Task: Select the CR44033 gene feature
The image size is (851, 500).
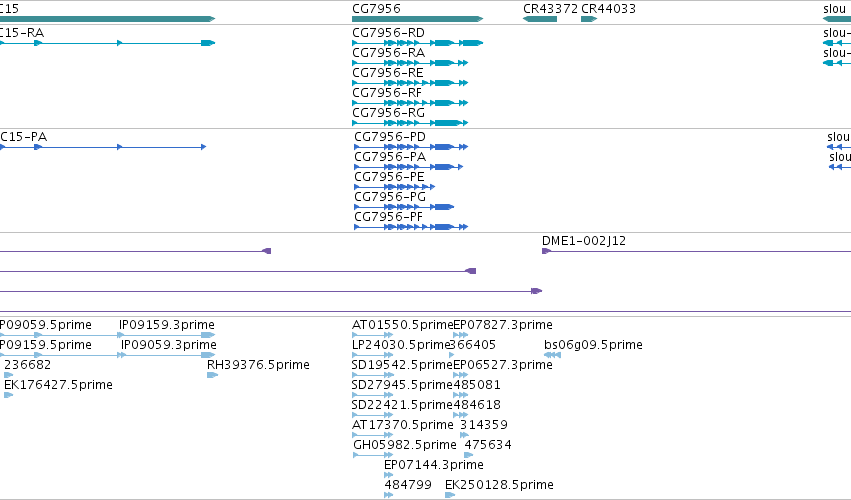Action: coord(589,19)
